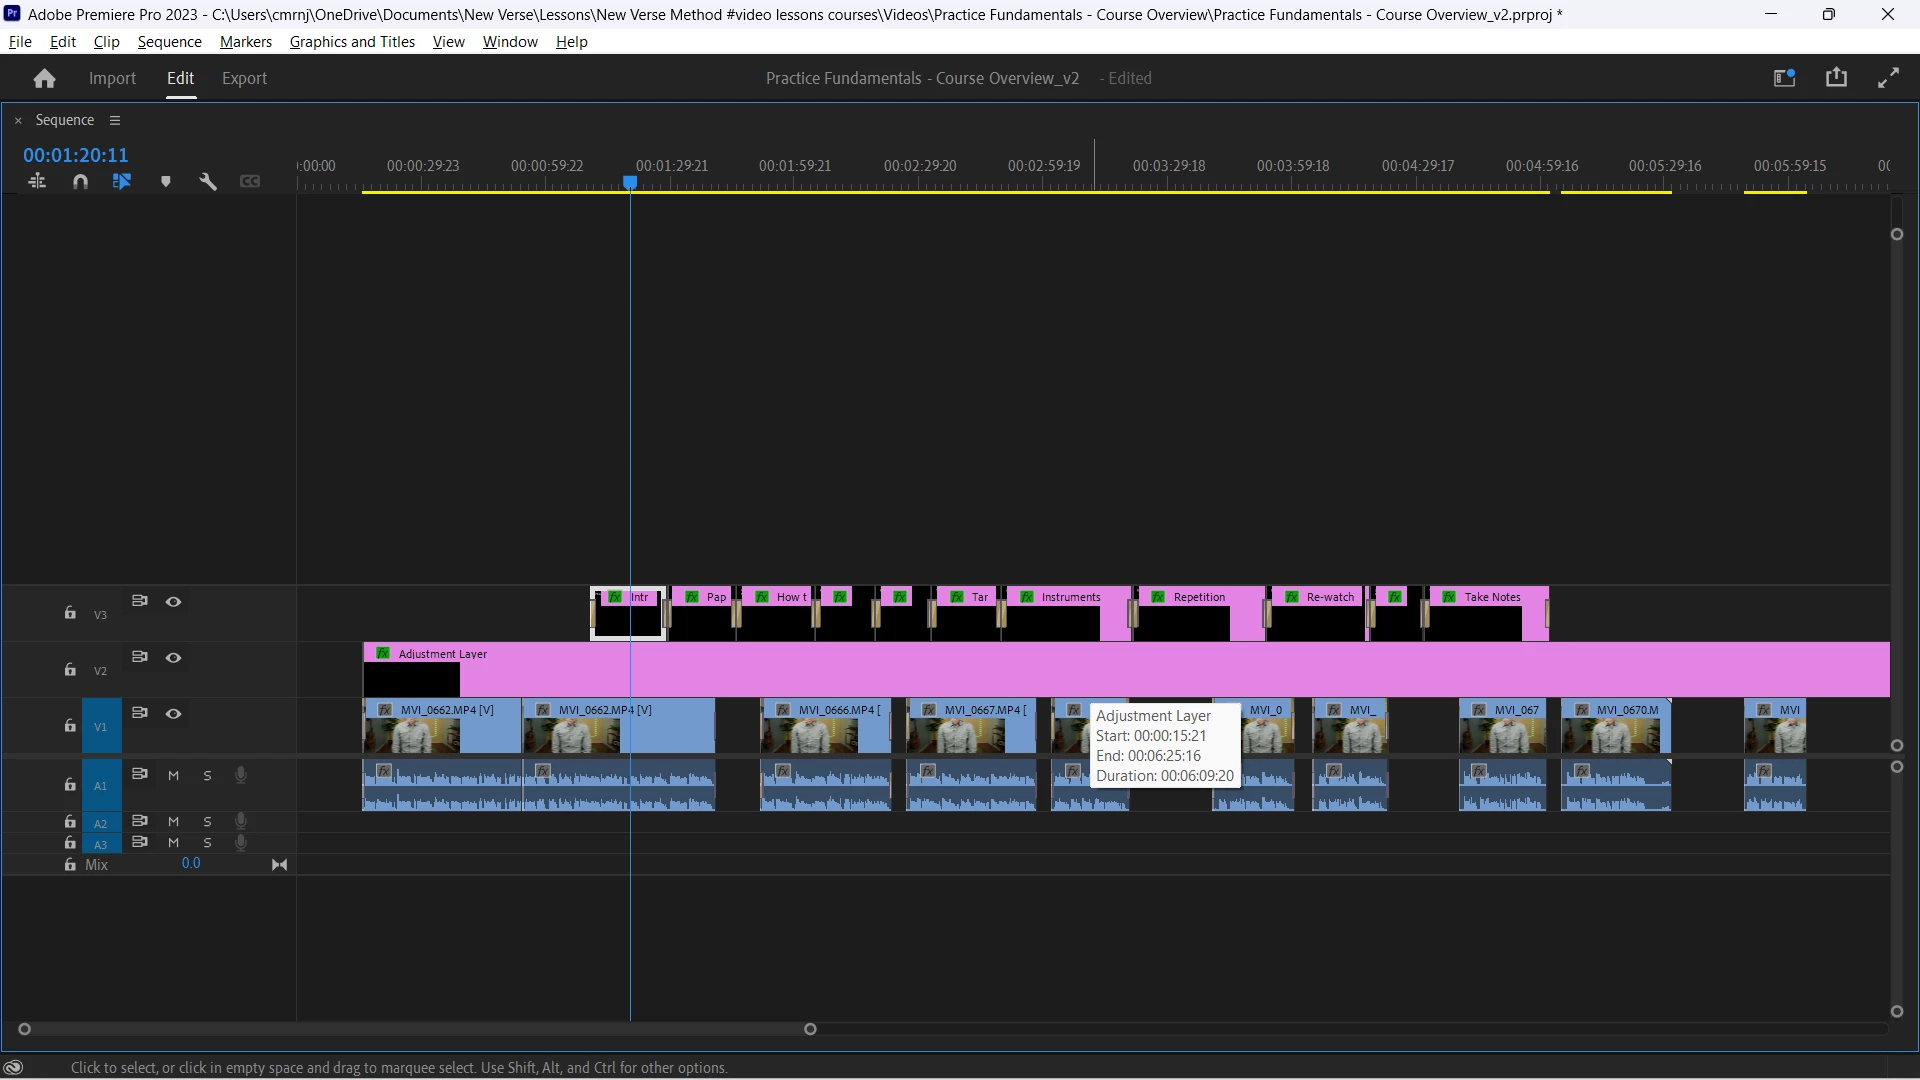This screenshot has height=1080, width=1920.
Task: Open the Workspaces dropdown icon
Action: pos(1784,78)
